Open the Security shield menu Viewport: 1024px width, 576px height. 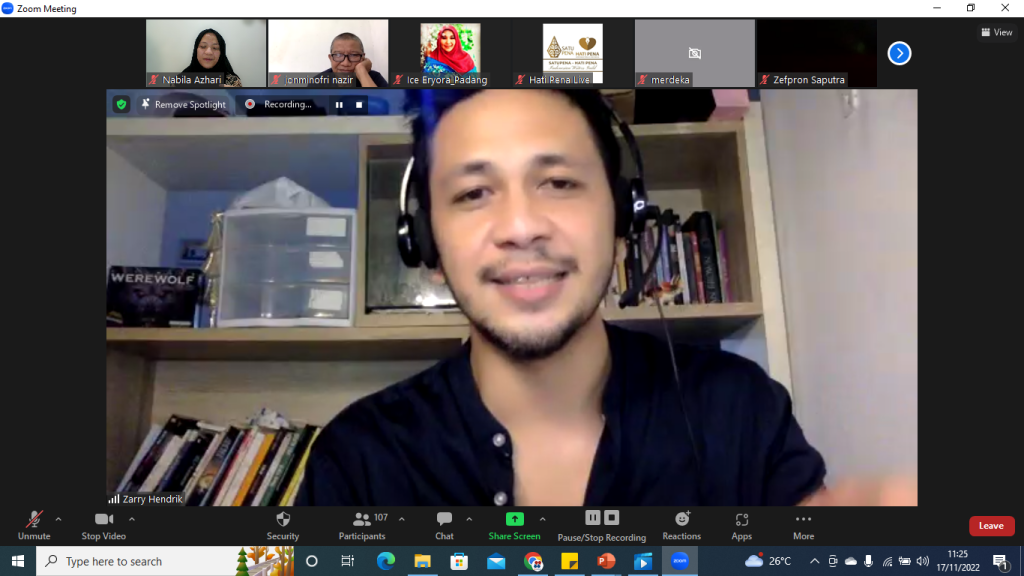coord(283,526)
